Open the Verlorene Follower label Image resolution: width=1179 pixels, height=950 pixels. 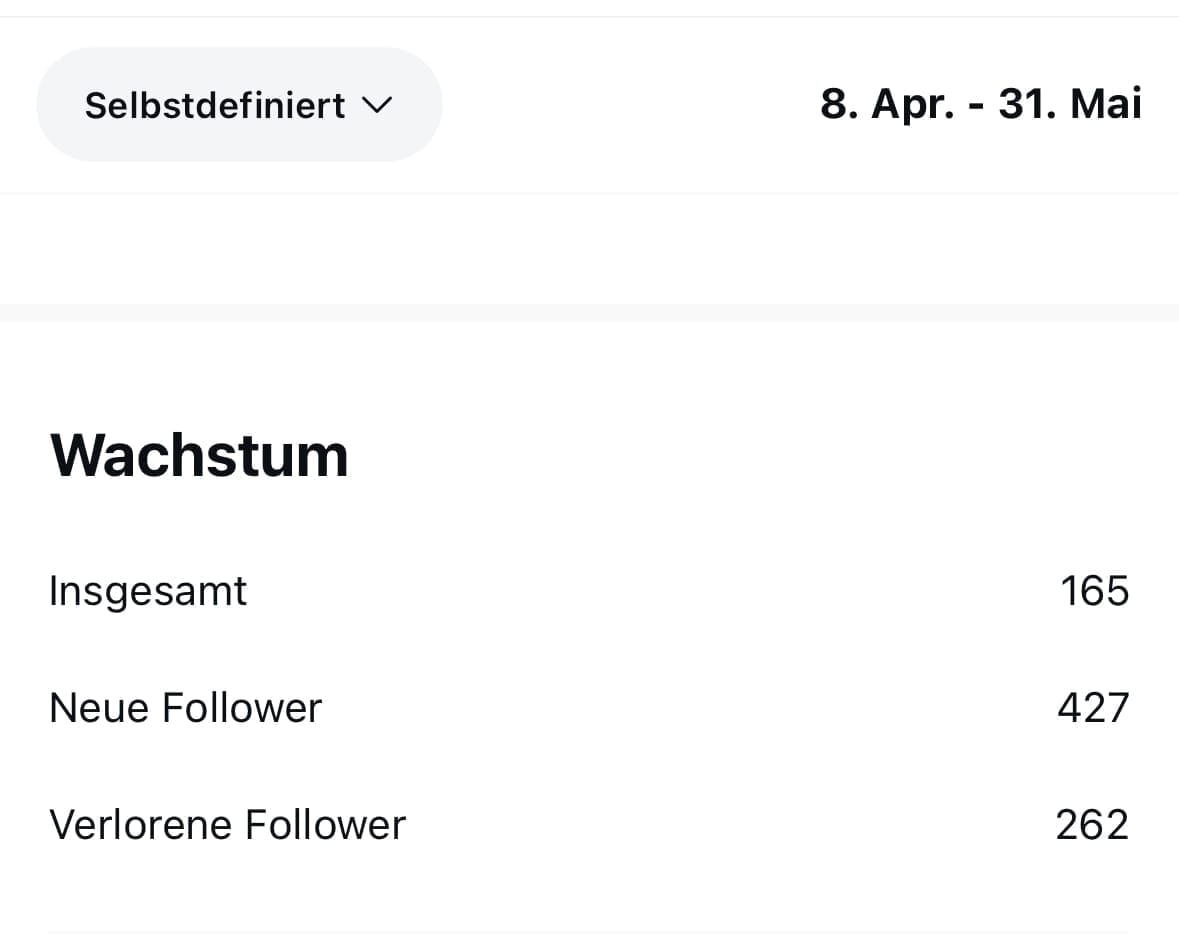pyautogui.click(x=227, y=825)
